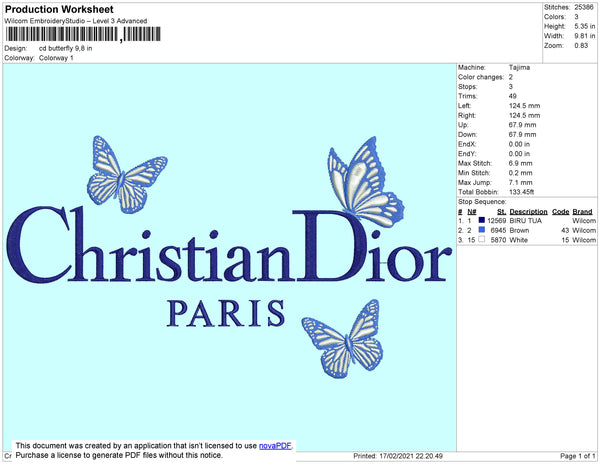This screenshot has width=600, height=464.
Task: Click the 'PARIS' lettering in the design
Action: pyautogui.click(x=226, y=313)
